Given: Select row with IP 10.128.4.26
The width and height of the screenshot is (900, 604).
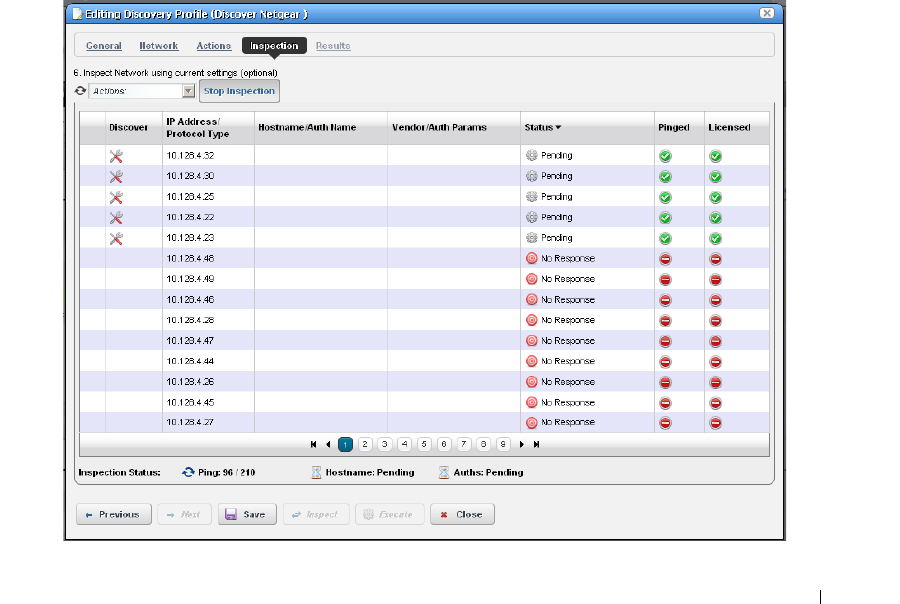Looking at the screenshot, I should point(424,382).
